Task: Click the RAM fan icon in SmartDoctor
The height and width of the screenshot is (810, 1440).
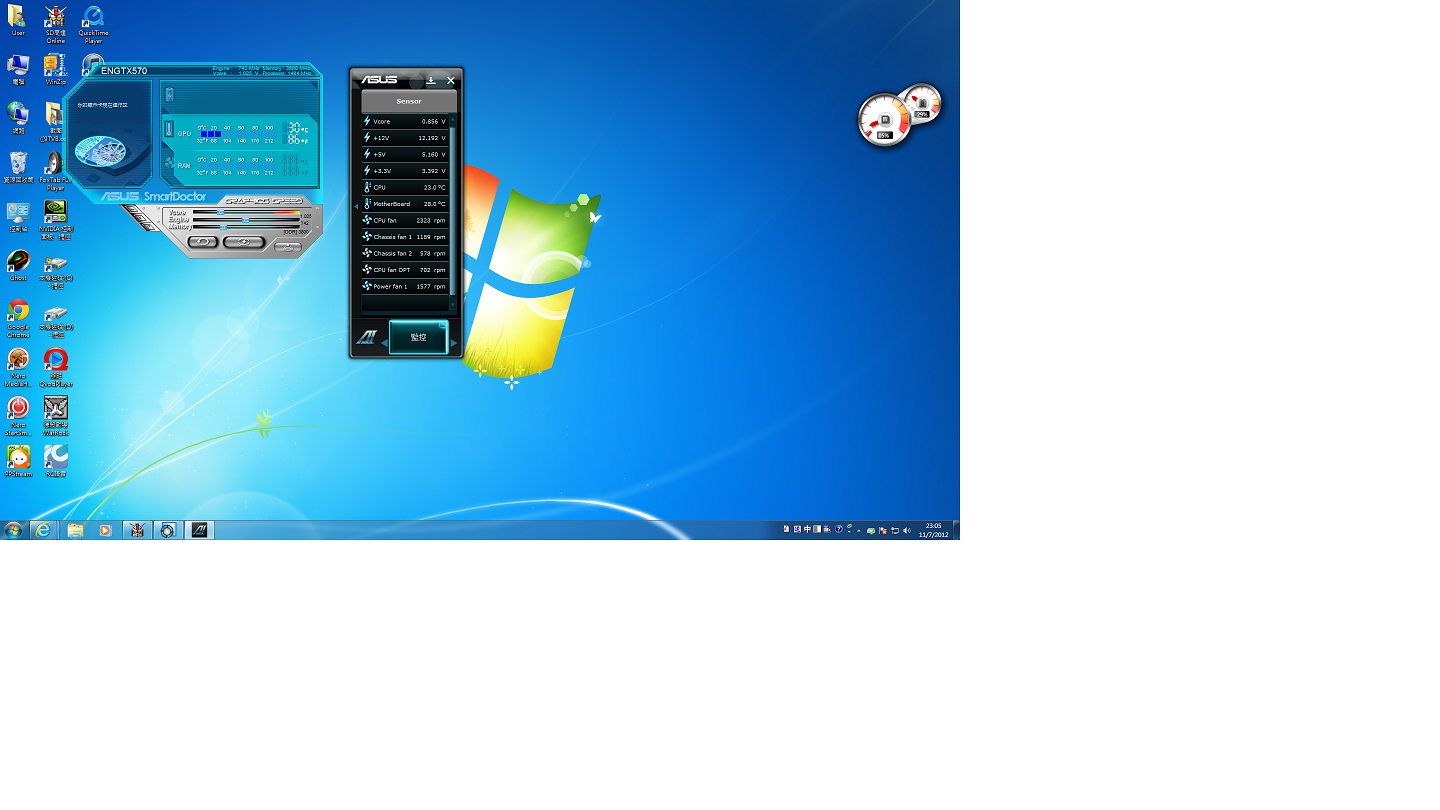Action: (x=169, y=163)
